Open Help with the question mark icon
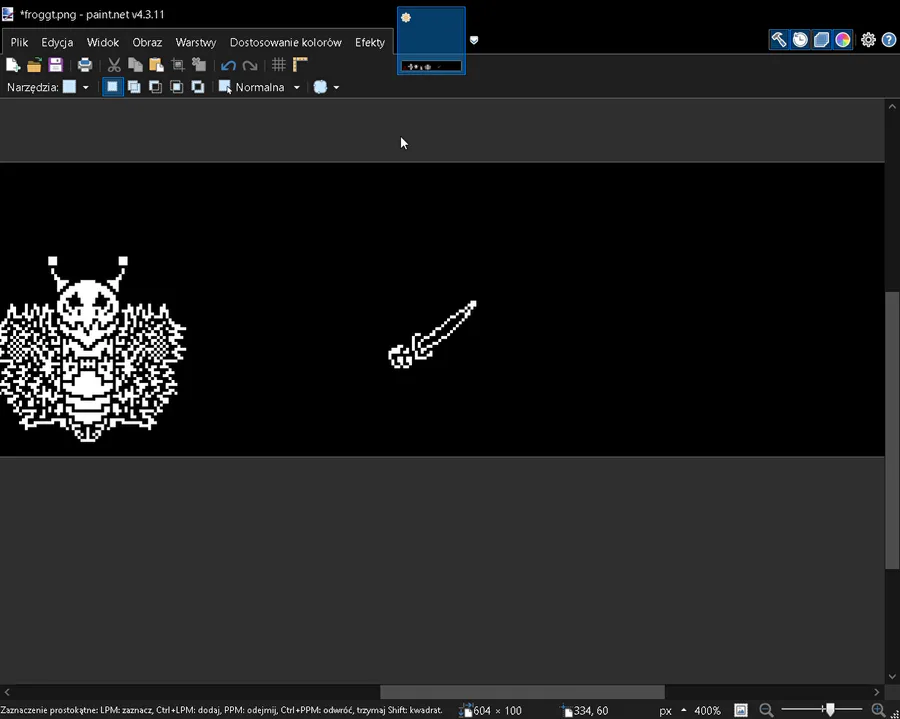This screenshot has height=719, width=900. [x=889, y=40]
